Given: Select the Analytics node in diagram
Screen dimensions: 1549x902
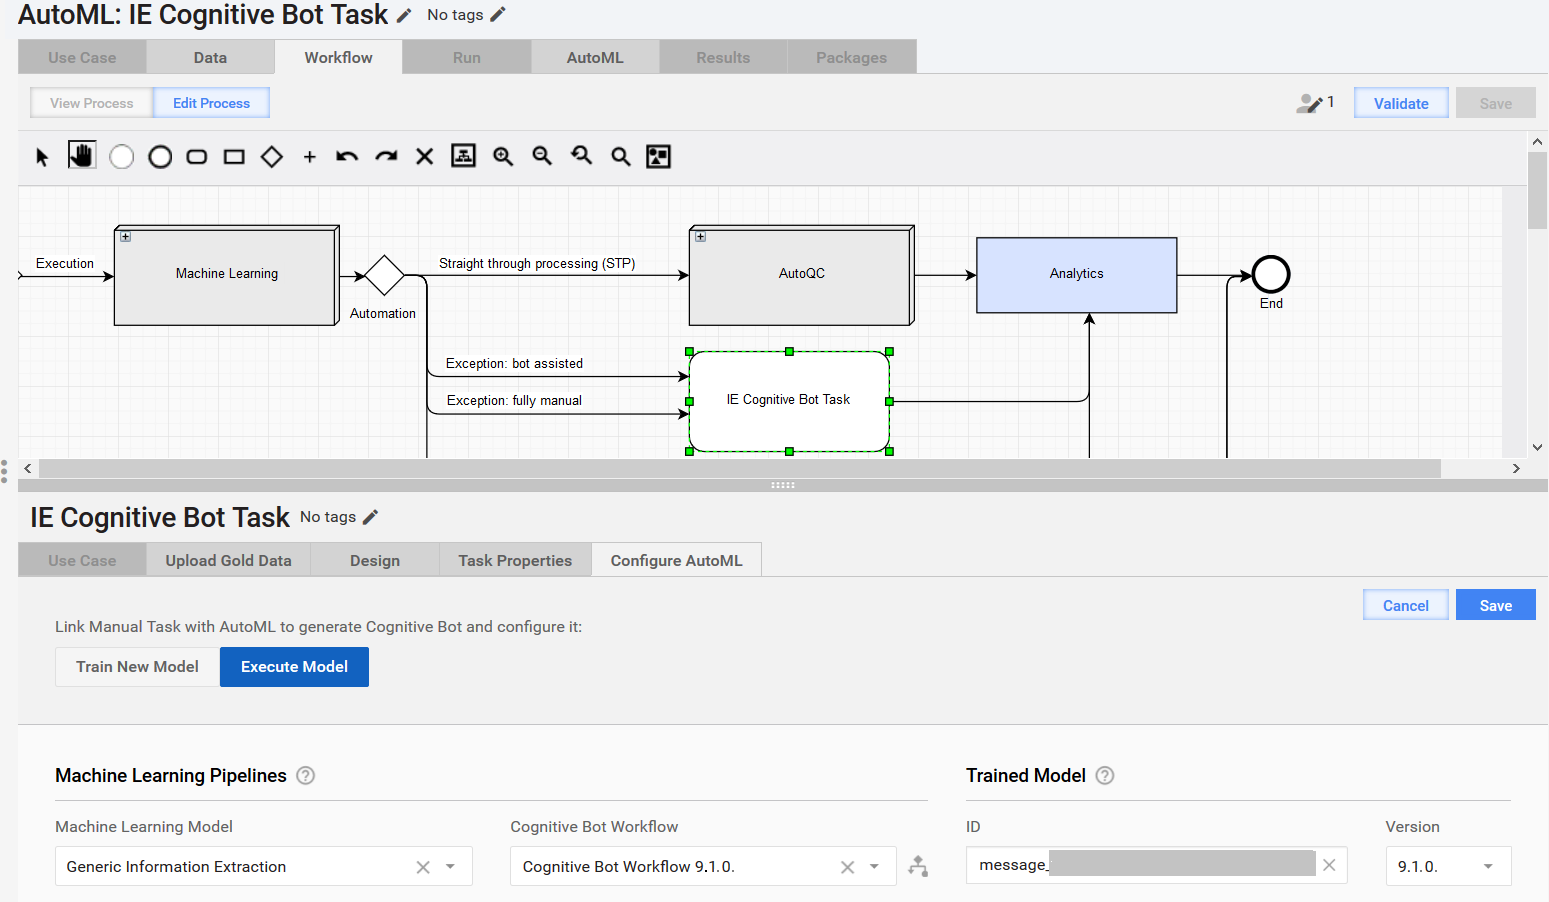Looking at the screenshot, I should coord(1077,275).
